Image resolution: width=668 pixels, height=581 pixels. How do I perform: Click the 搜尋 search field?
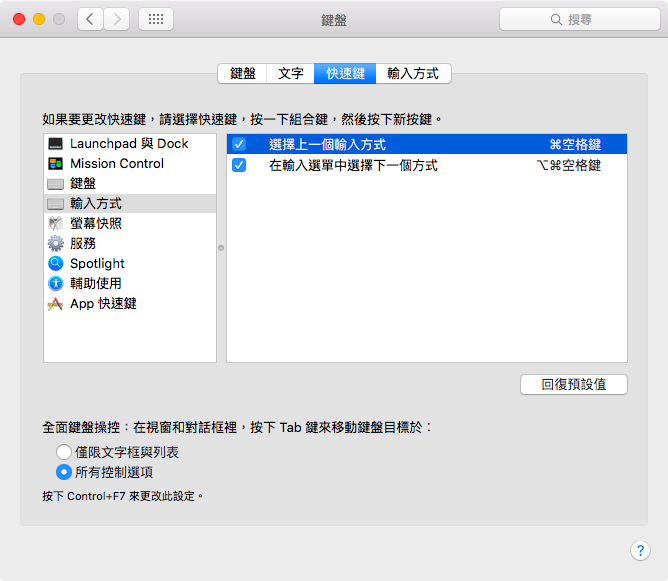click(x=580, y=19)
